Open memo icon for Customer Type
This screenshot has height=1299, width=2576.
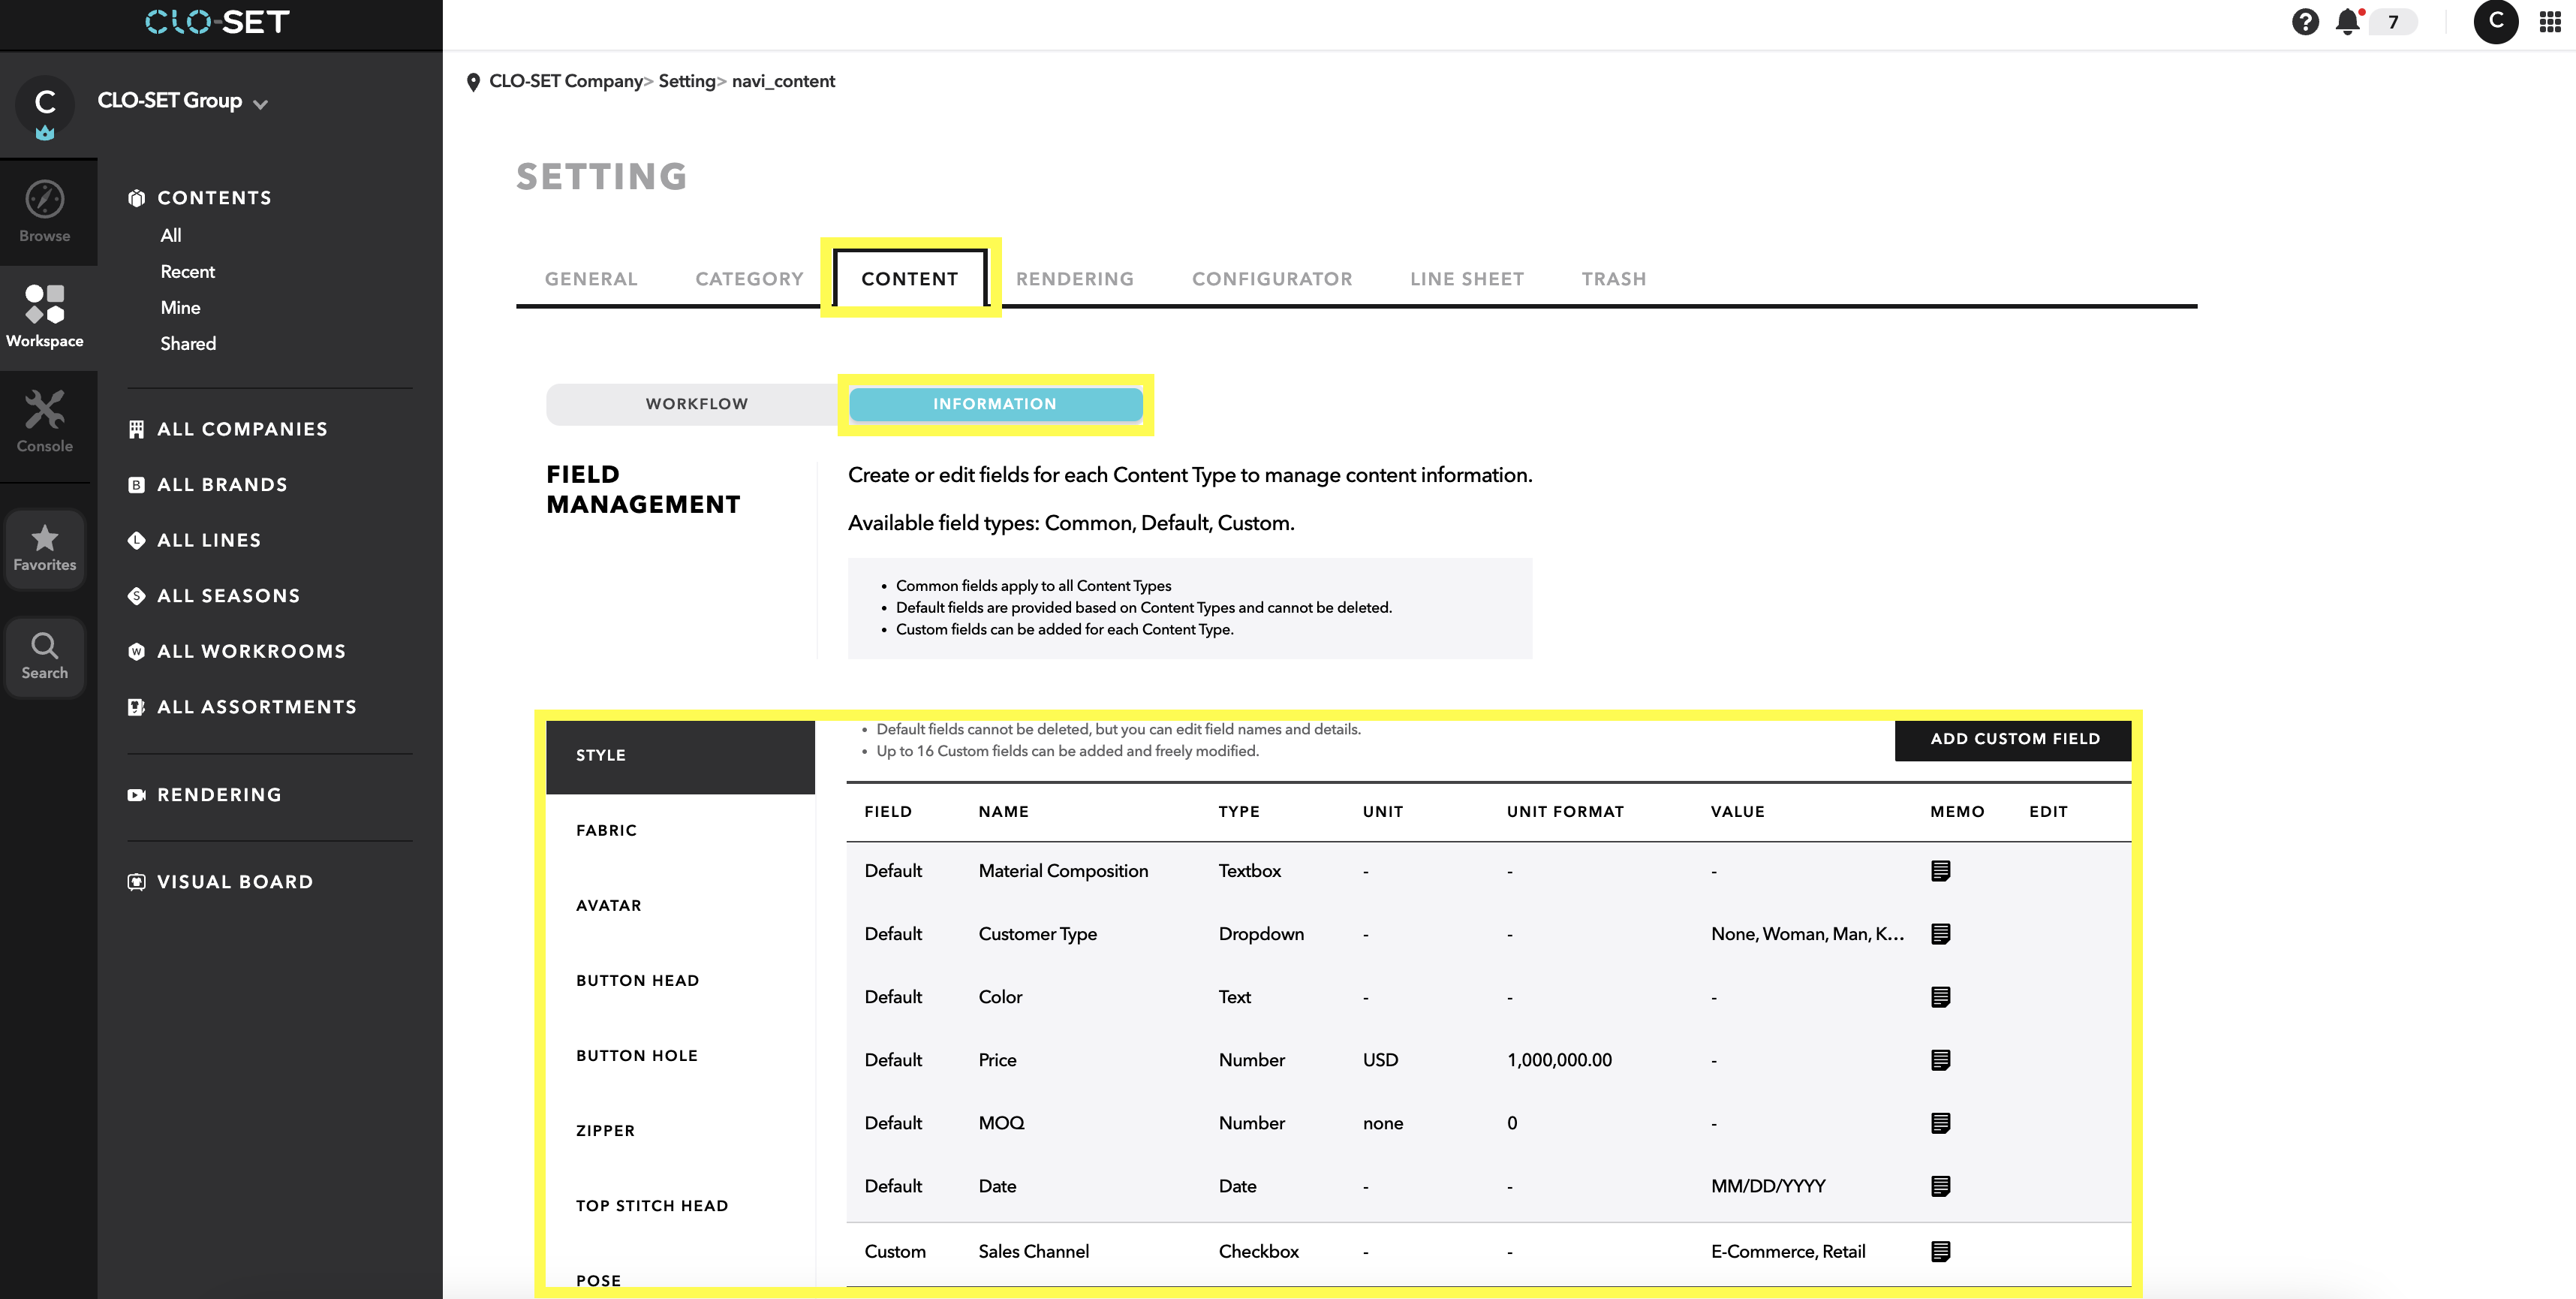click(x=1940, y=934)
